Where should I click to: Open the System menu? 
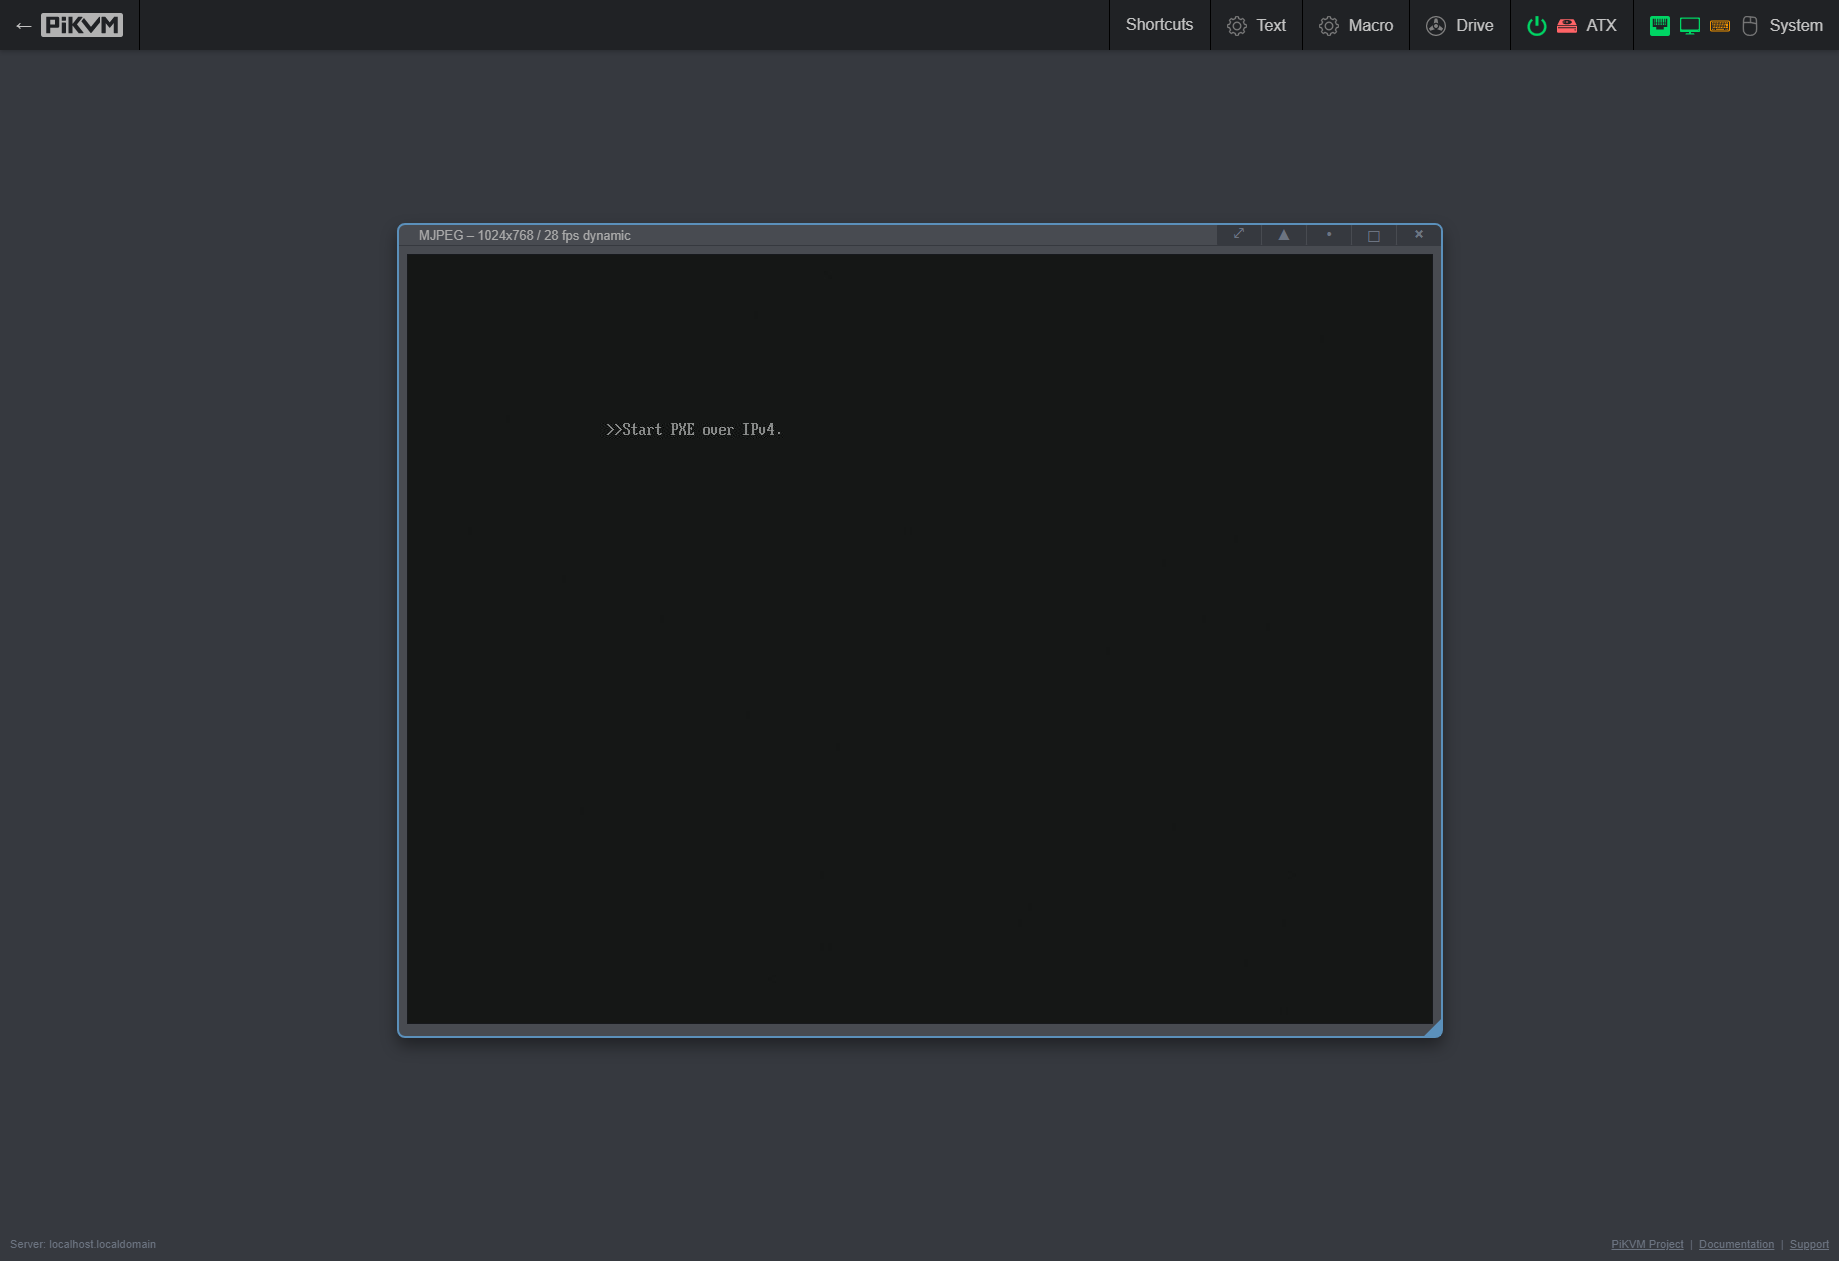(1795, 26)
